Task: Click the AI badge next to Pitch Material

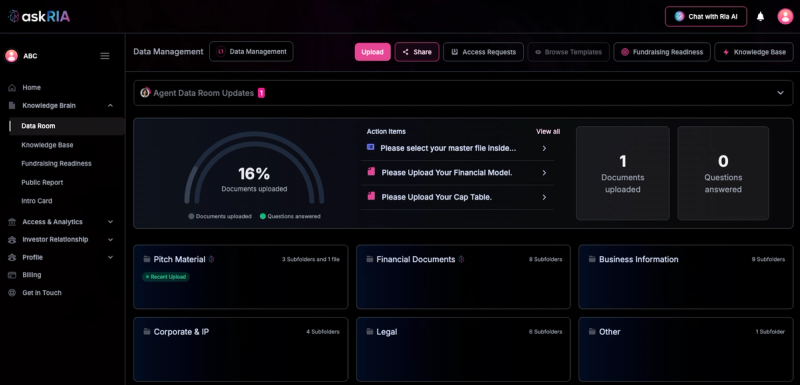Action: (x=211, y=259)
